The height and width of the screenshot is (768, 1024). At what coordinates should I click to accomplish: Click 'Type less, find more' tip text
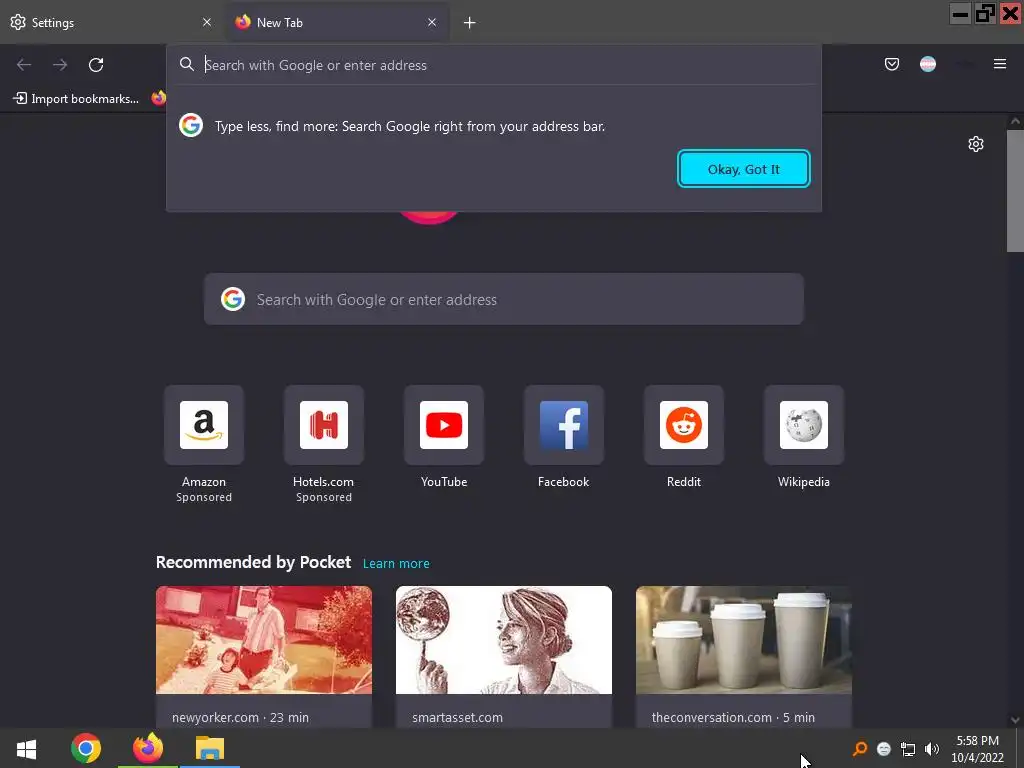[409, 126]
